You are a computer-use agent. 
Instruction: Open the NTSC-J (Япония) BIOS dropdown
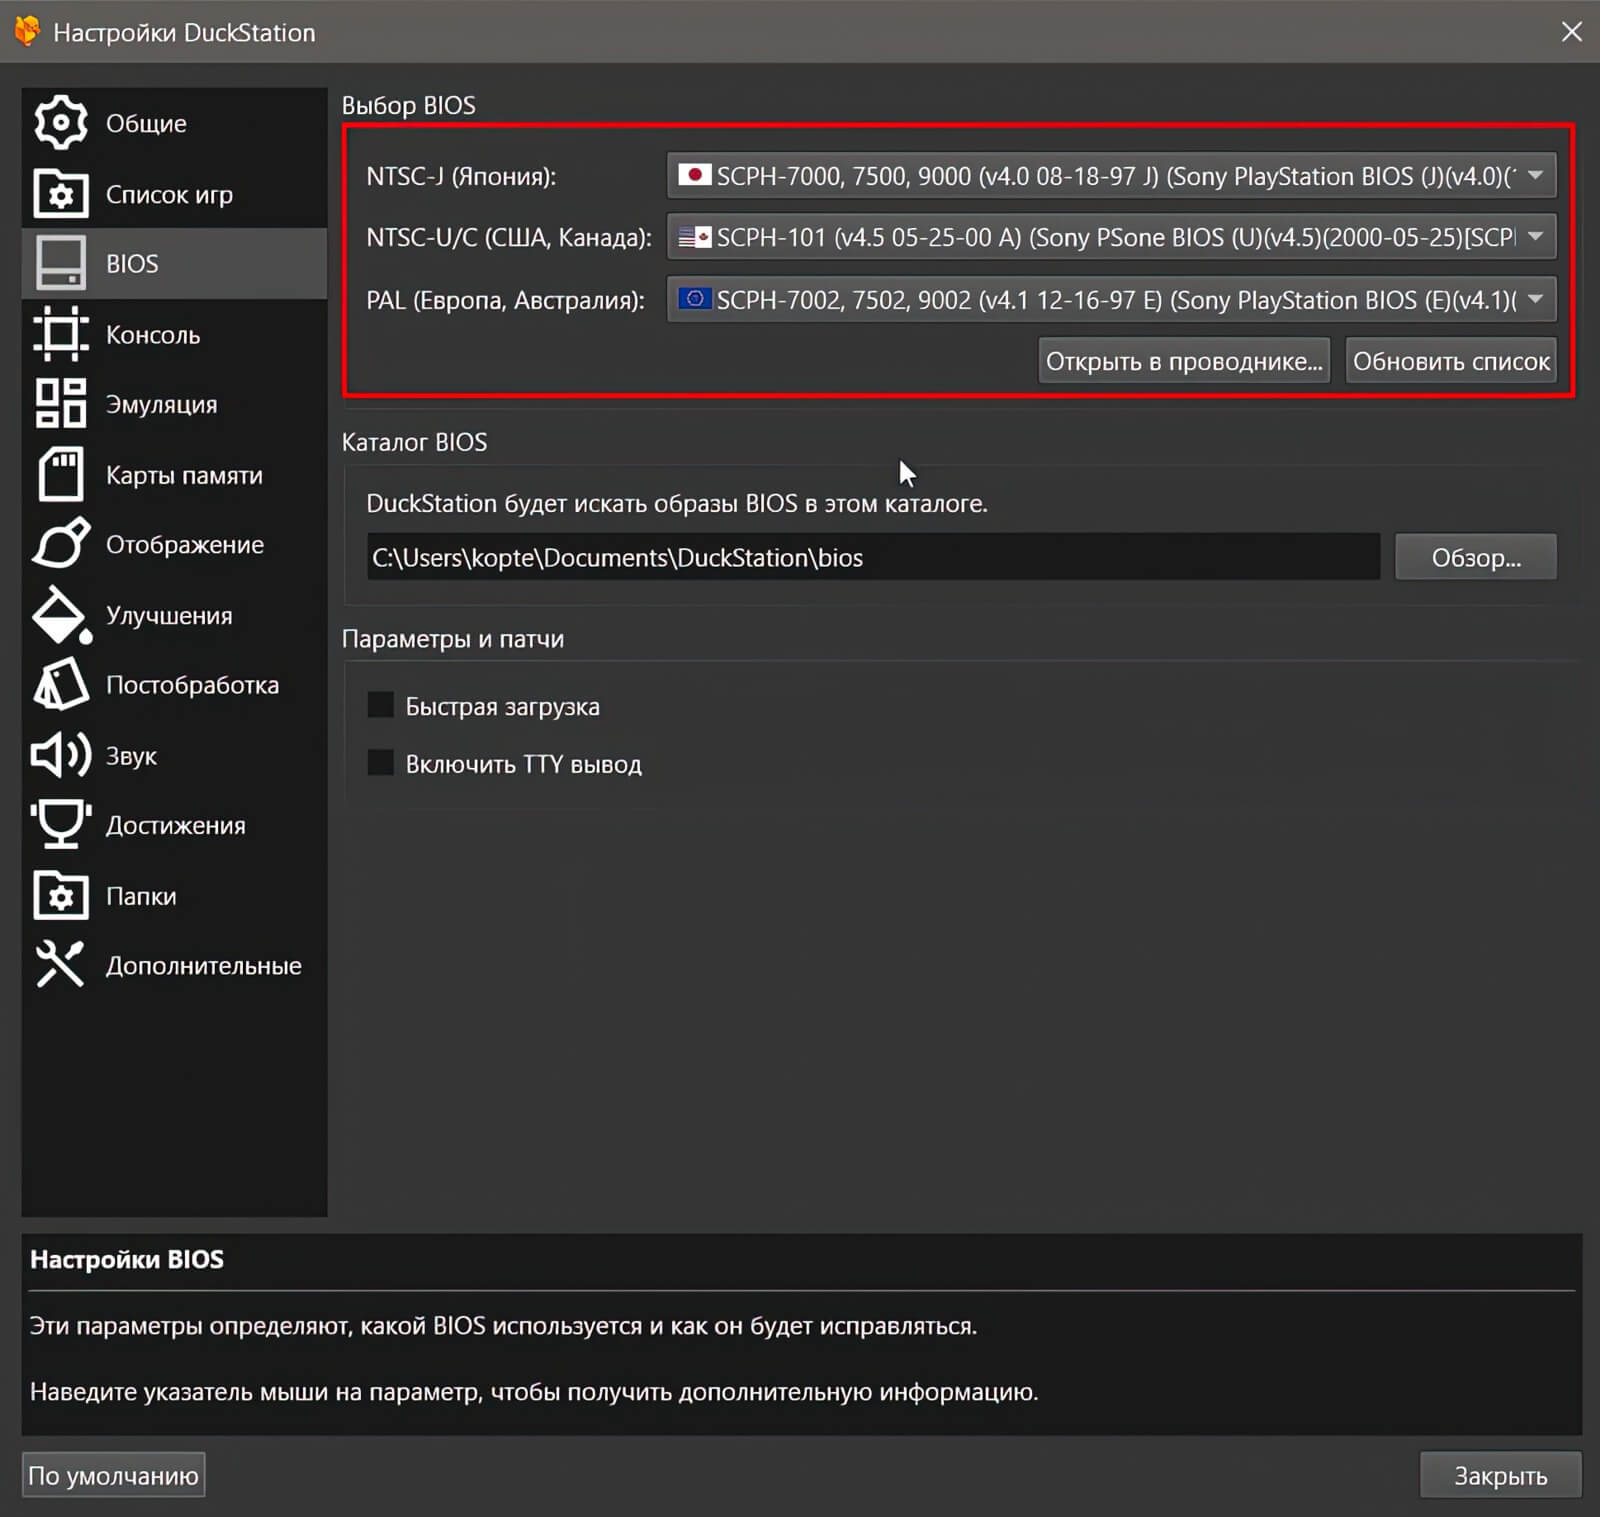click(1111, 176)
